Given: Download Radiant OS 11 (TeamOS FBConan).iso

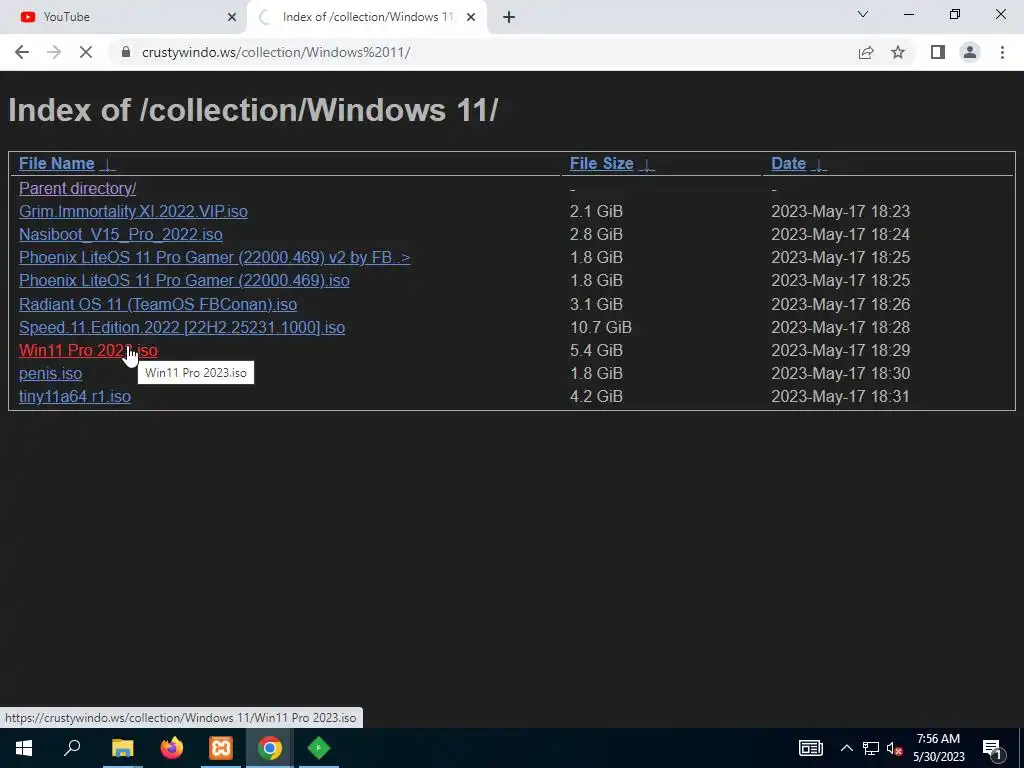Looking at the screenshot, I should [158, 304].
